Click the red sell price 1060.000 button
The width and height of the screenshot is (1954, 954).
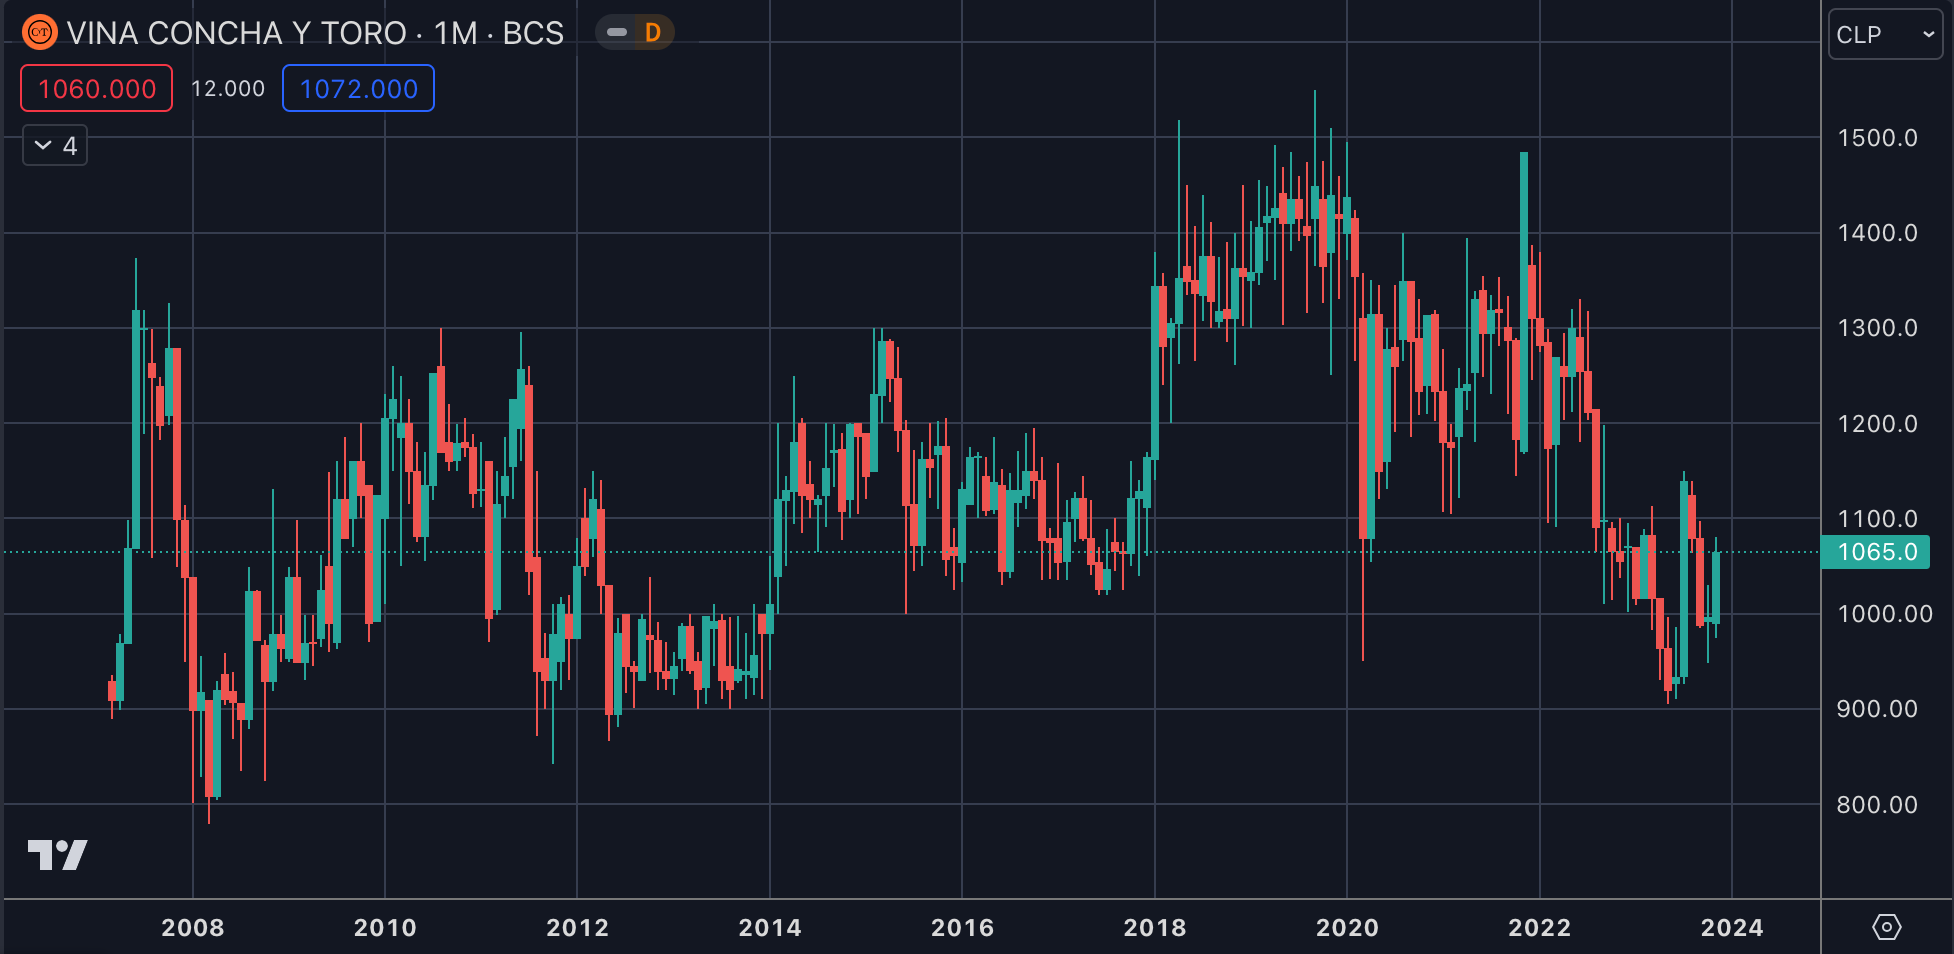click(97, 88)
